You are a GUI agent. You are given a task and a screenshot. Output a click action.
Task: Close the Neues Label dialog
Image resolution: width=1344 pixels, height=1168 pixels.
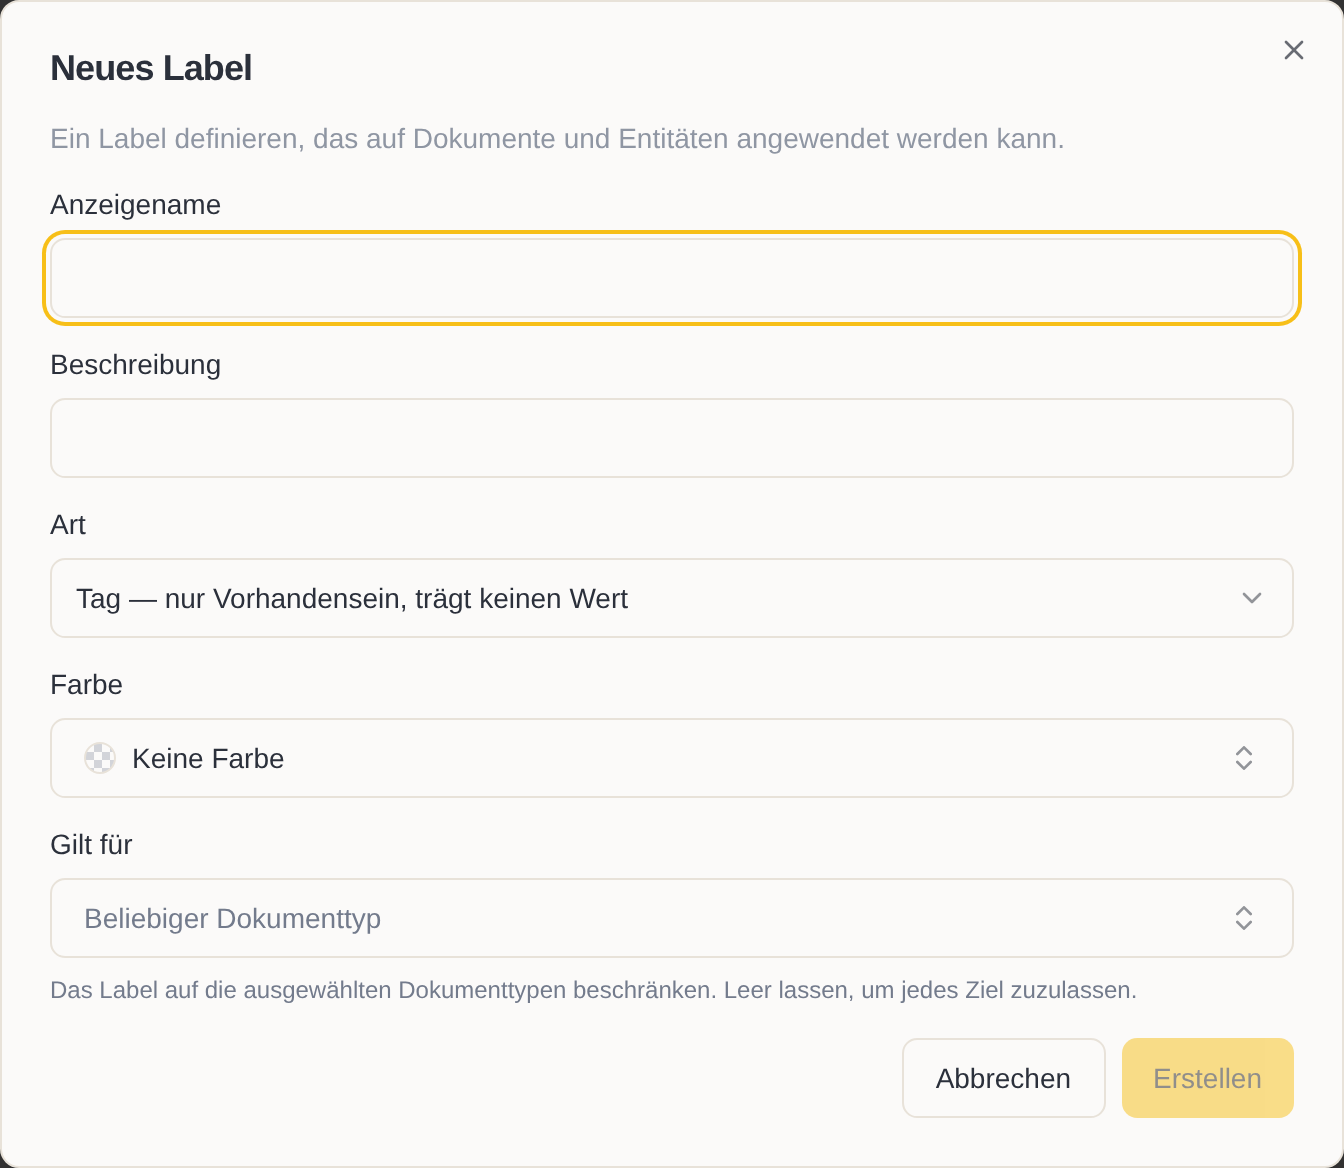1294,50
